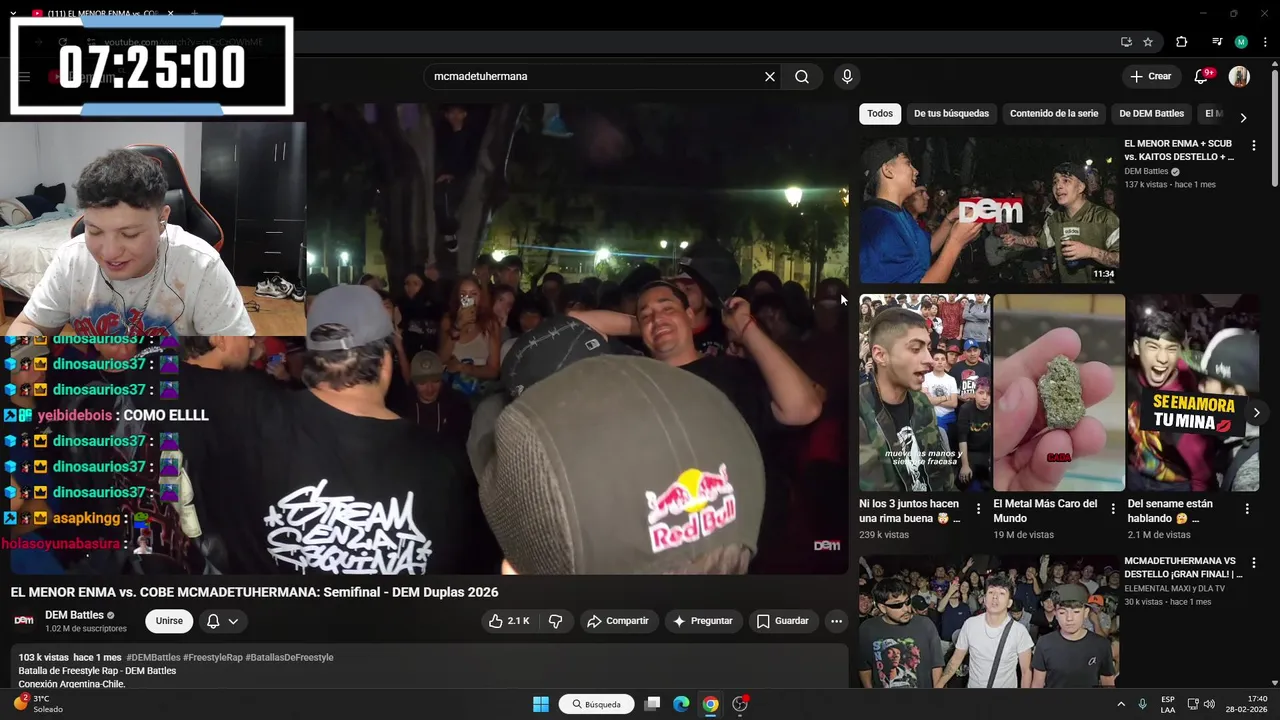Open the Windows Start button

pos(540,704)
